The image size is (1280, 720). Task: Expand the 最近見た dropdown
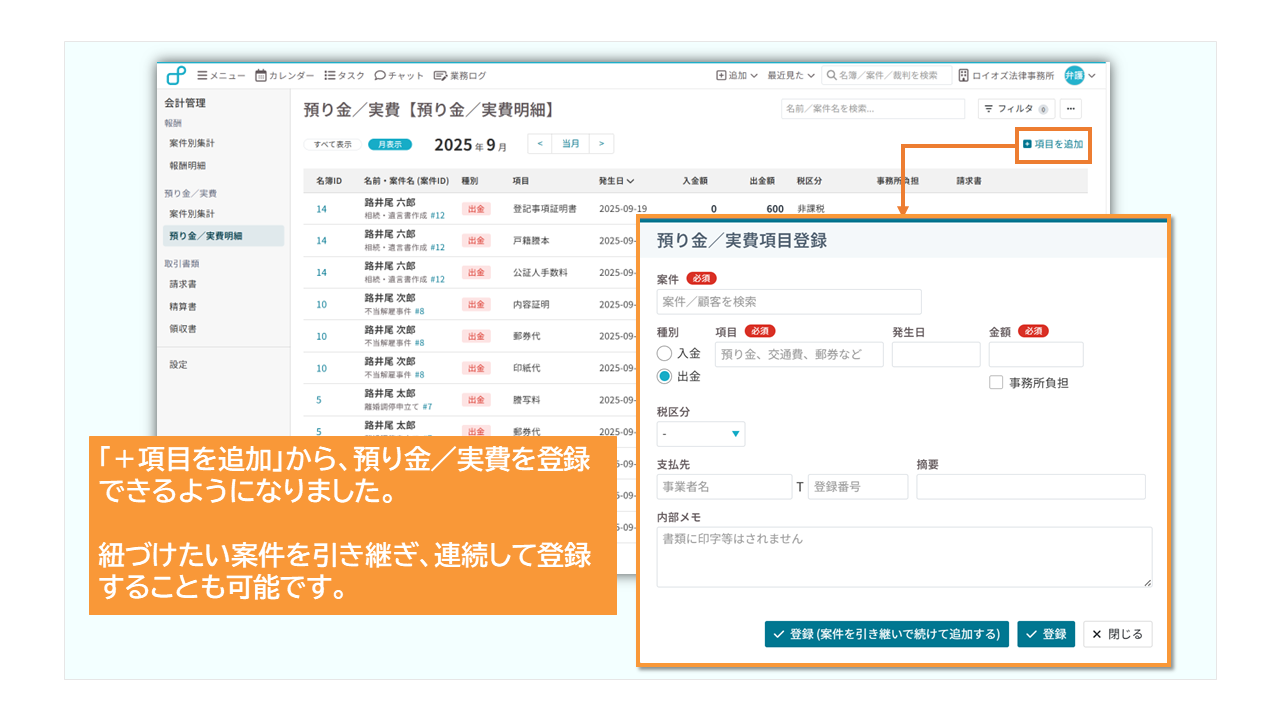[790, 76]
